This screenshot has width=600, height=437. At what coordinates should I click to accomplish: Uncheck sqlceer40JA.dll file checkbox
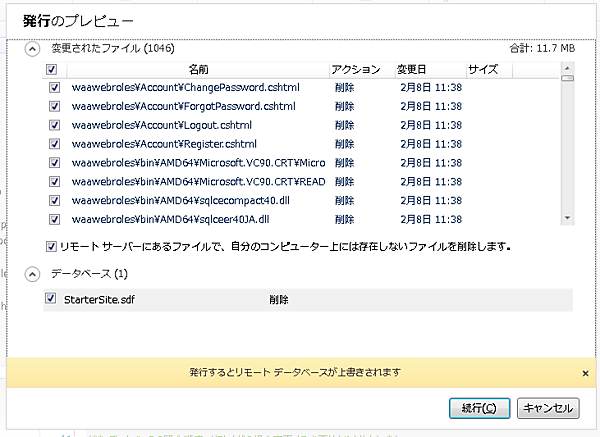[x=55, y=182]
